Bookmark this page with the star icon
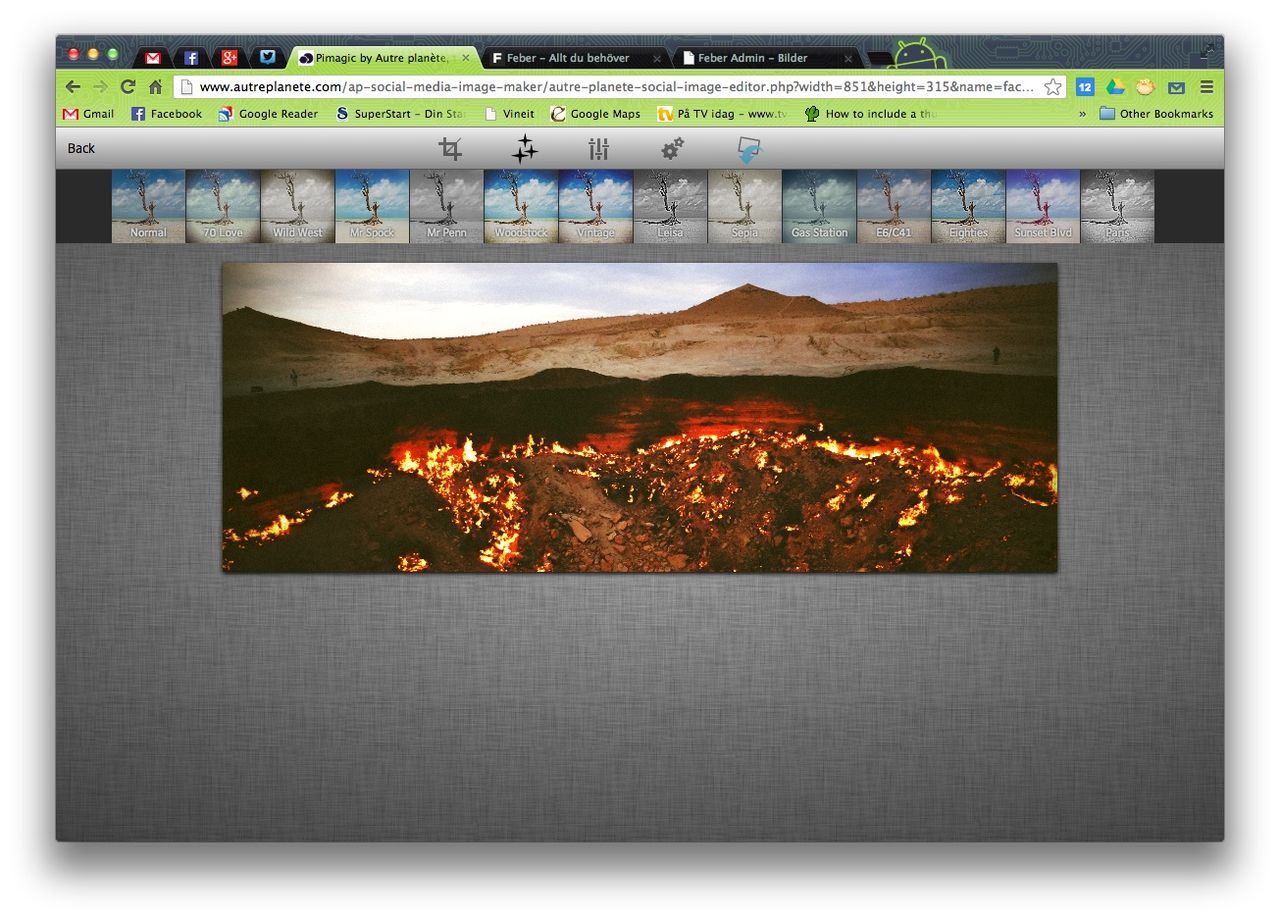 (x=1052, y=87)
